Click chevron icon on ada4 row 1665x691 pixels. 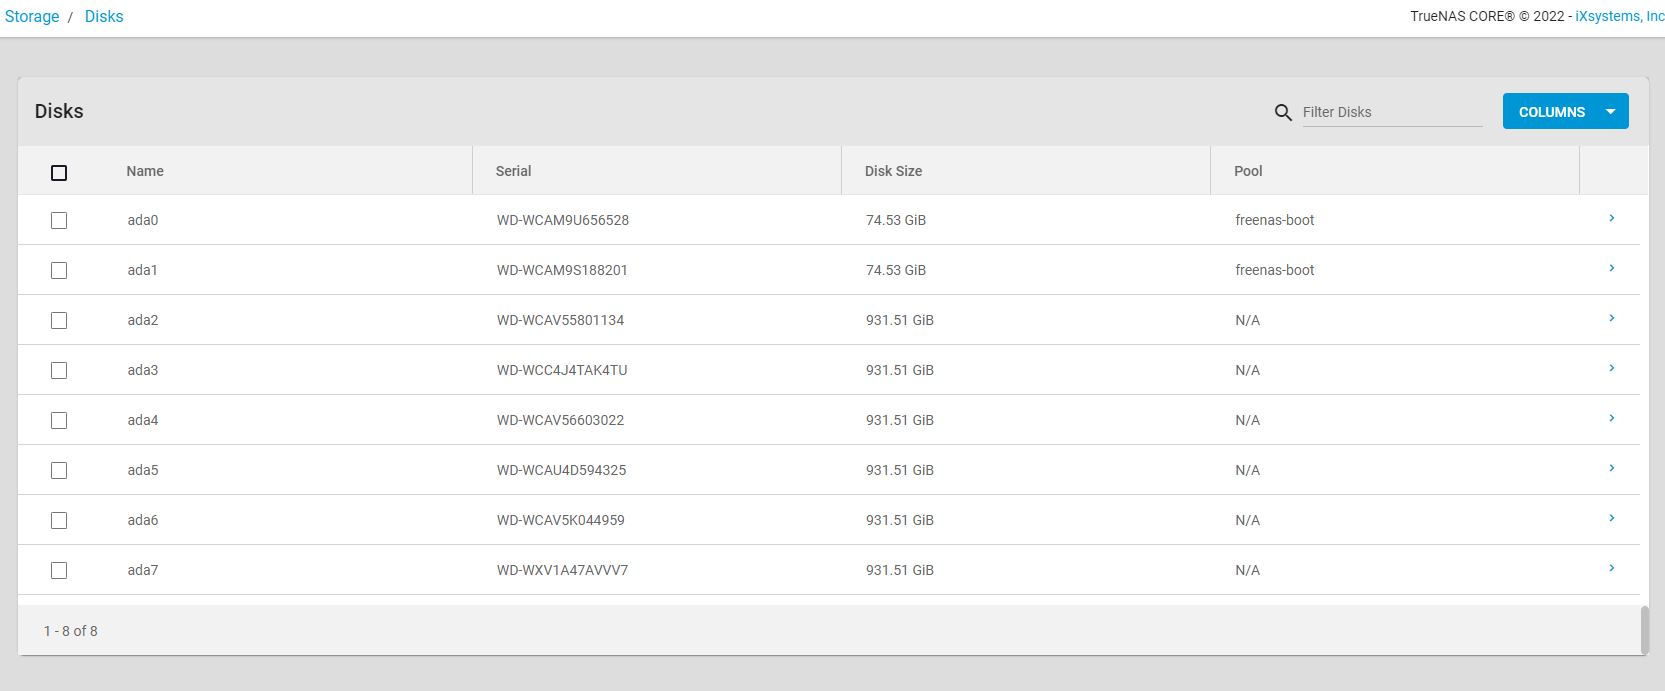click(x=1611, y=418)
